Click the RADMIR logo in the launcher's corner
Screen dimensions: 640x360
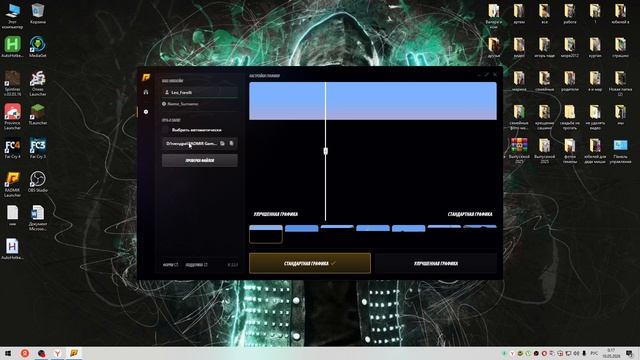[146, 77]
